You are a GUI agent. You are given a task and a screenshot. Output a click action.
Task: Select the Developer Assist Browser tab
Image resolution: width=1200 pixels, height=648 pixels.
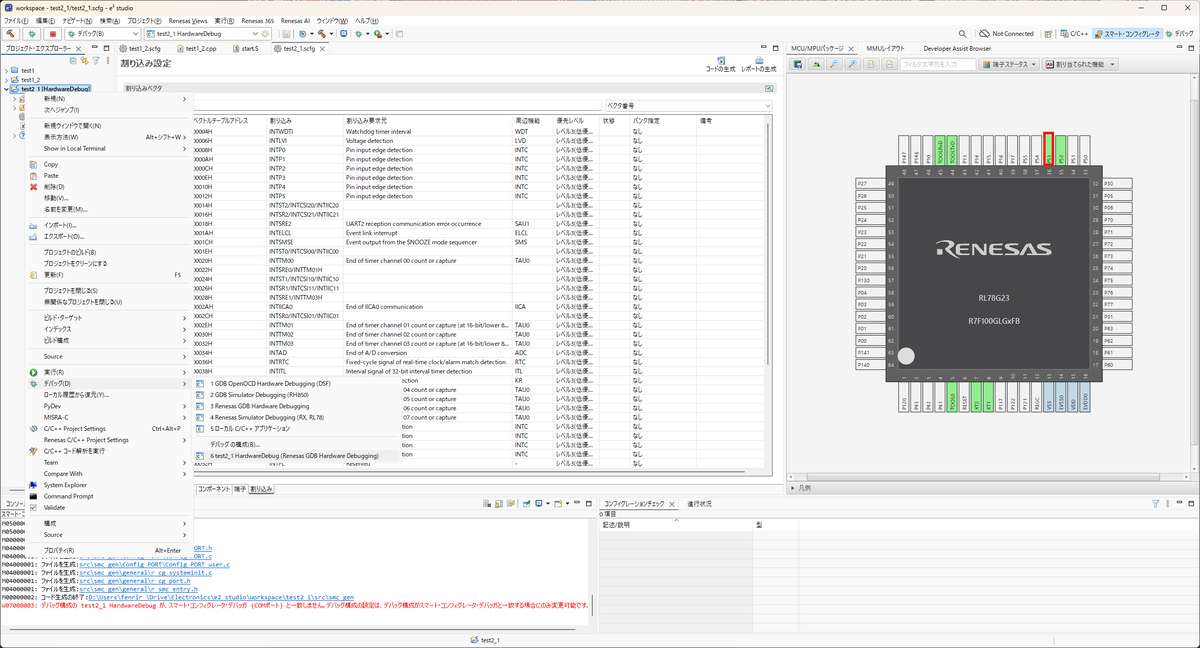(957, 47)
